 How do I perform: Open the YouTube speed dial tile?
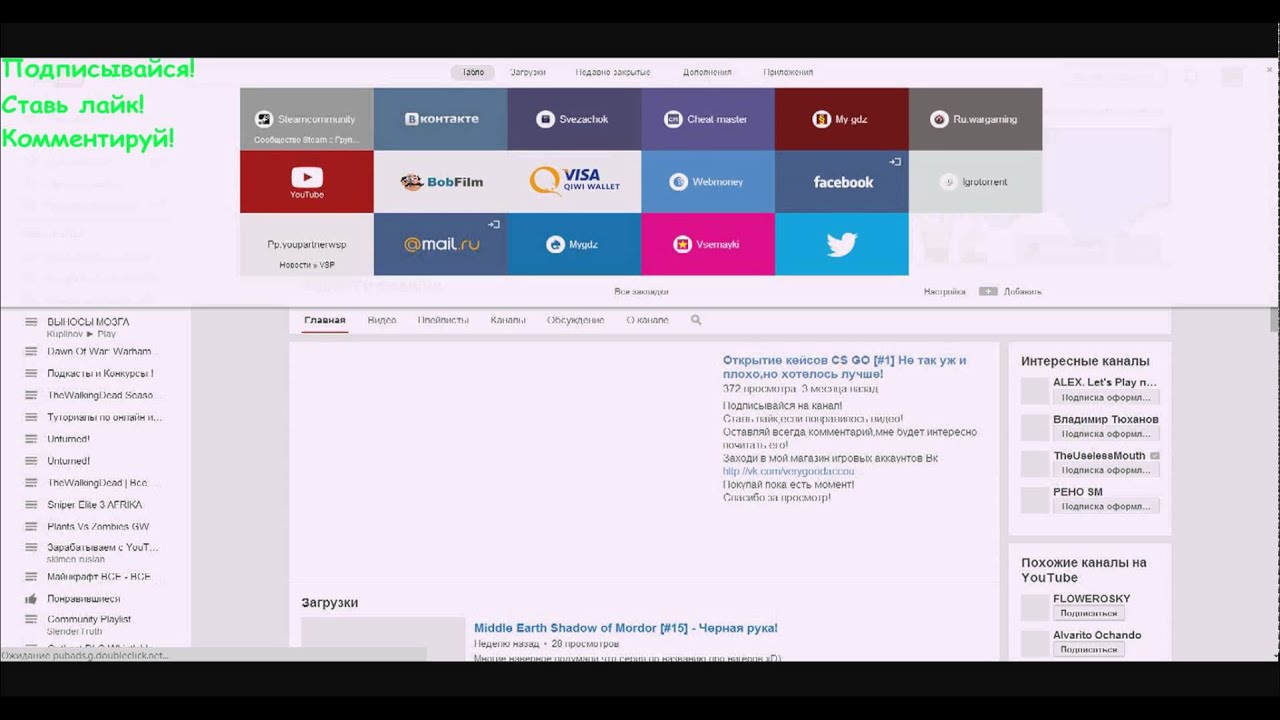(x=307, y=181)
